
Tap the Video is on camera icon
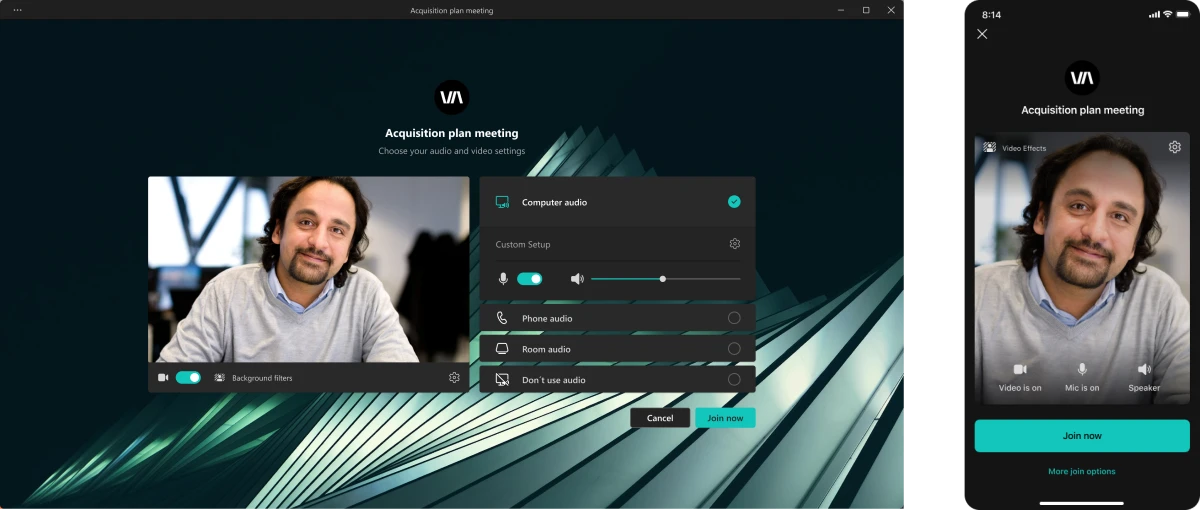tap(1020, 370)
